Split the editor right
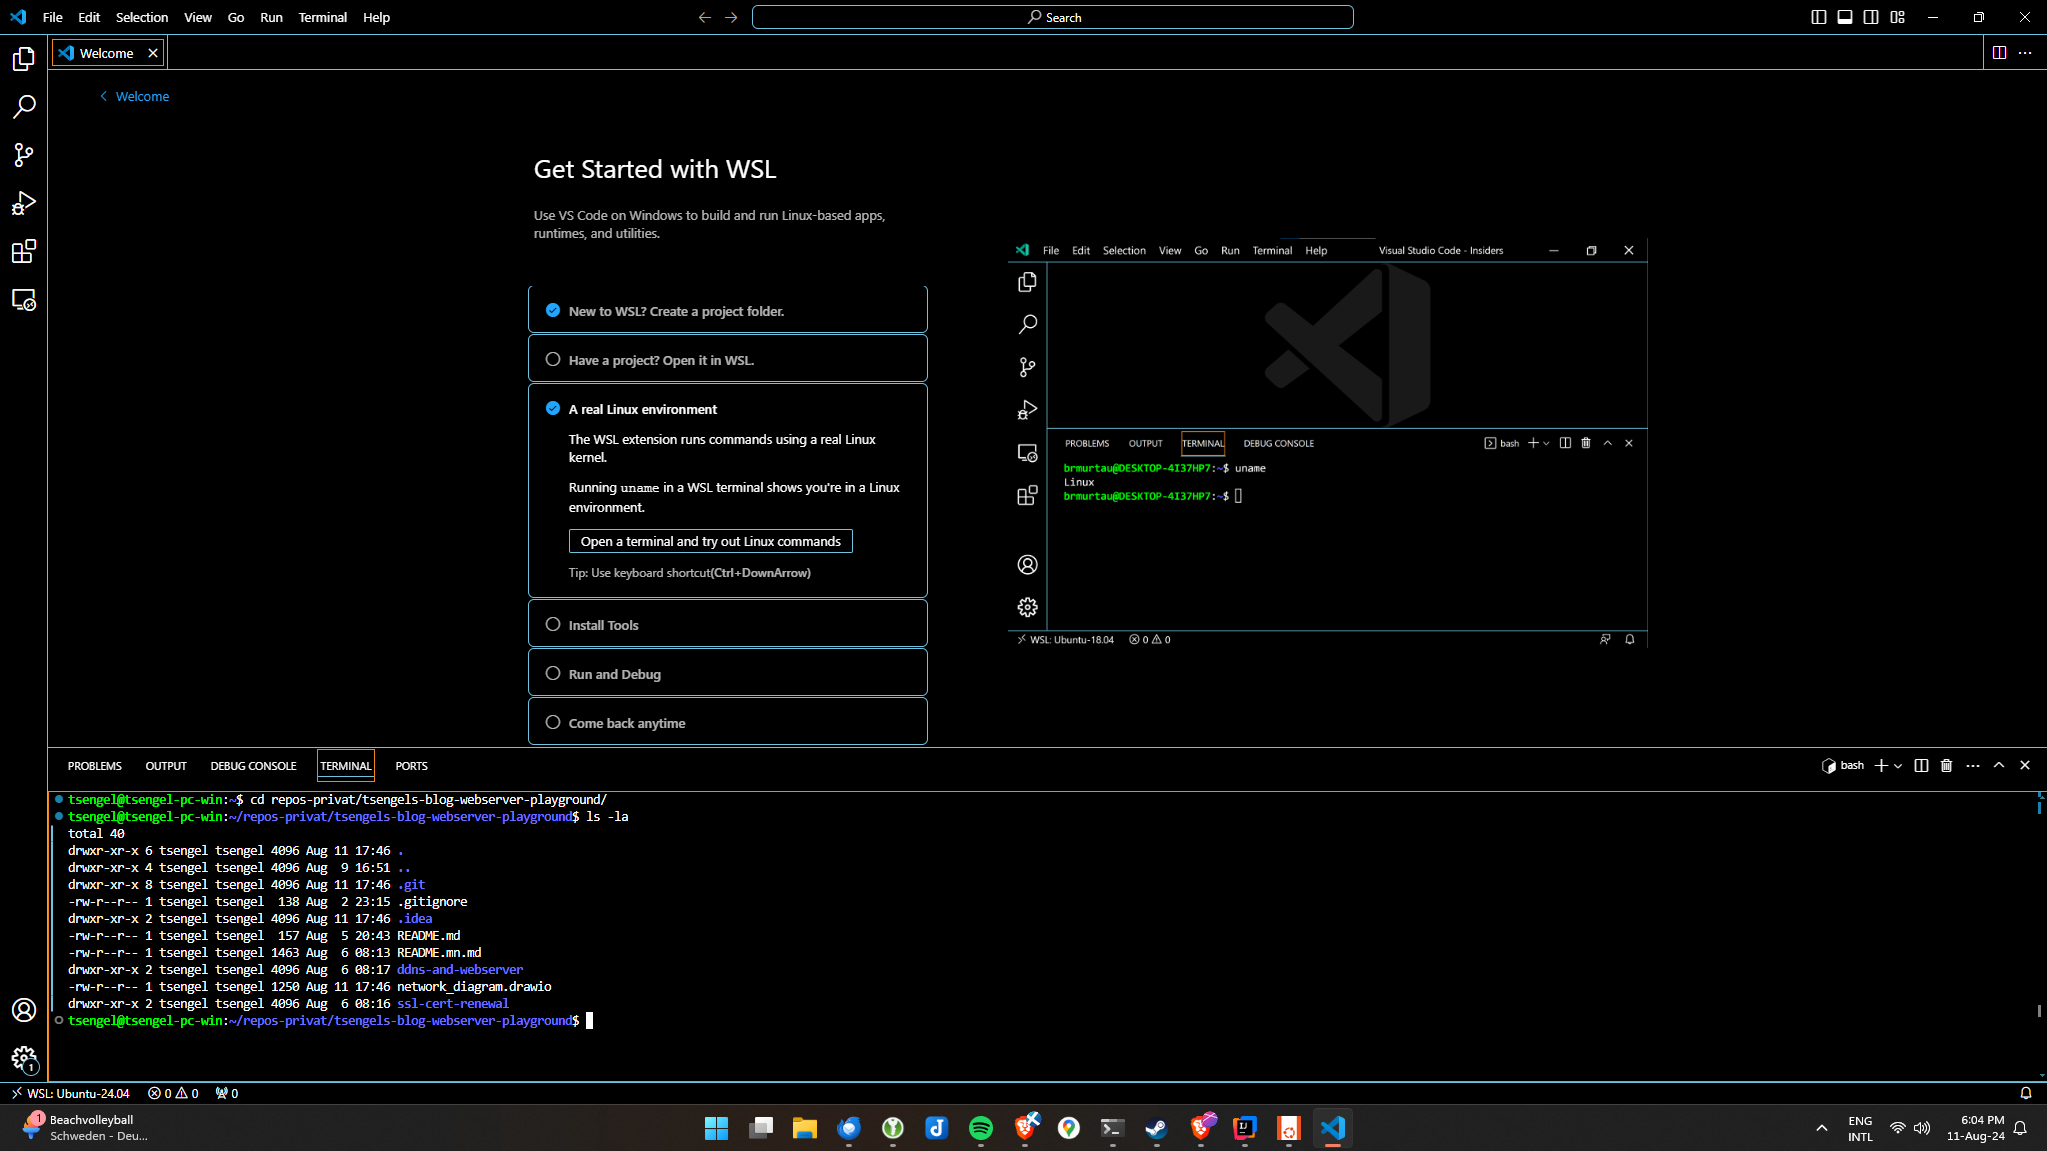Image resolution: width=2047 pixels, height=1151 pixels. [x=1999, y=53]
